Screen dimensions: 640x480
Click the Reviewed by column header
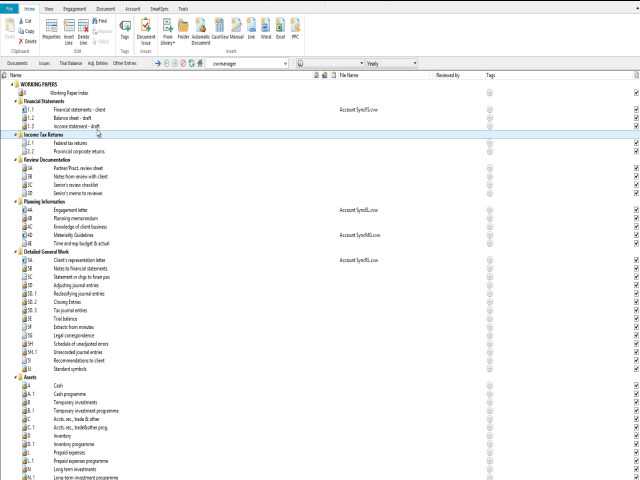458,75
